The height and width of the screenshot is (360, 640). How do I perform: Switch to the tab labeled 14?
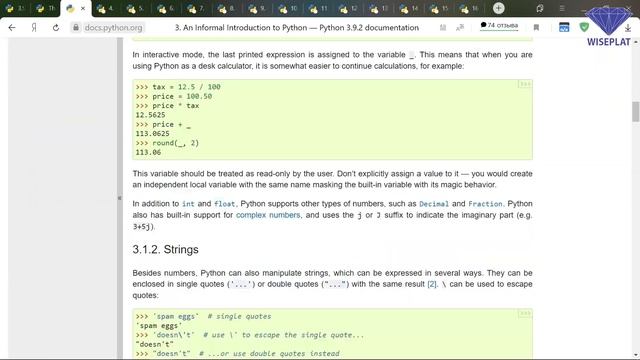(x=409, y=8)
